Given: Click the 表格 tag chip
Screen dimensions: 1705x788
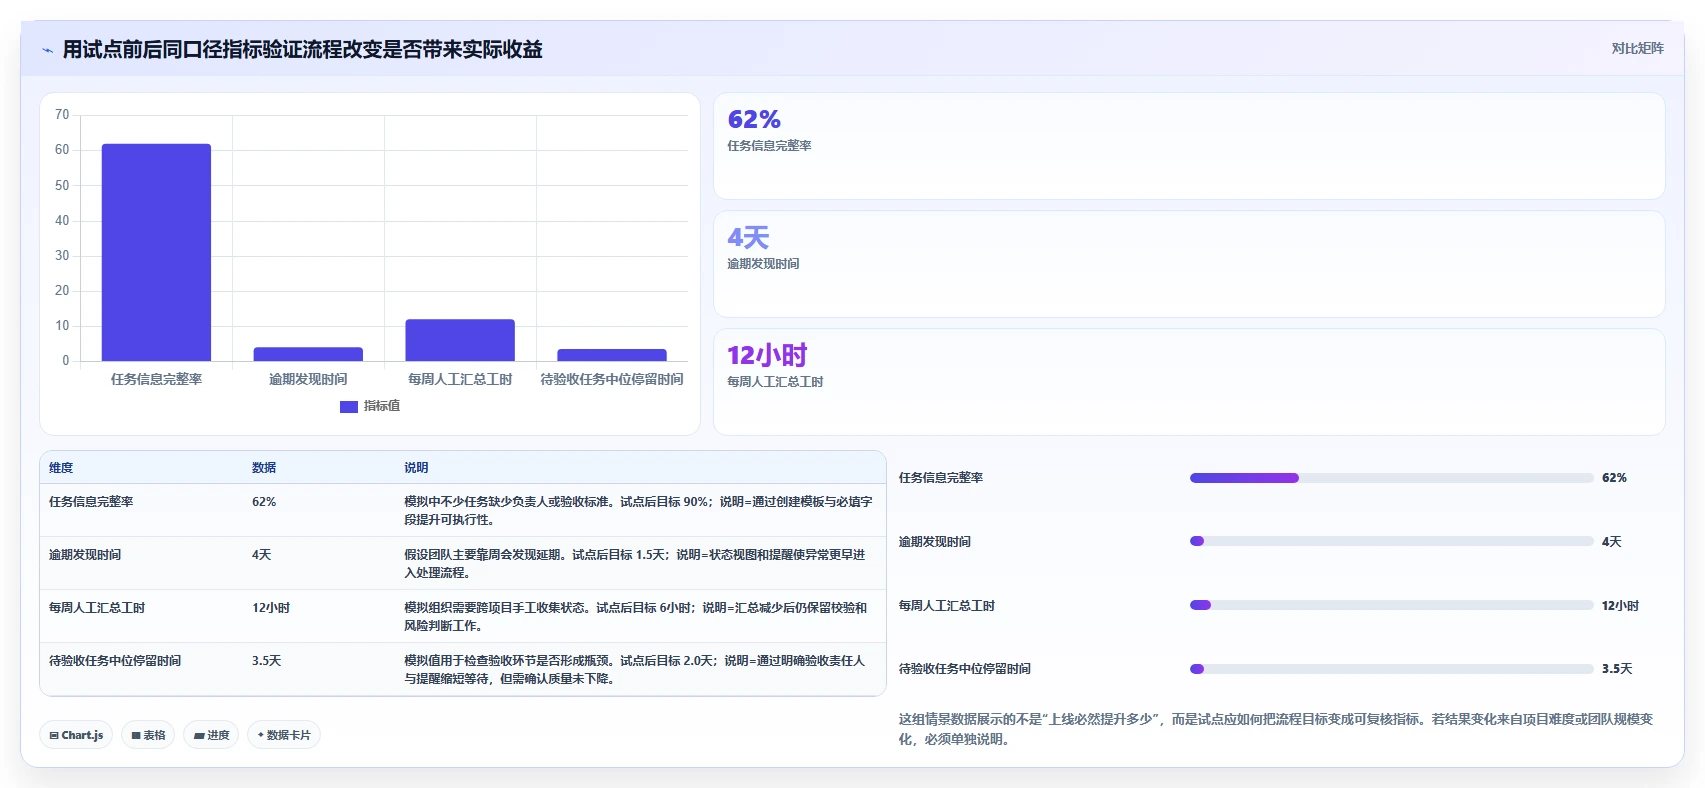Looking at the screenshot, I should (148, 735).
